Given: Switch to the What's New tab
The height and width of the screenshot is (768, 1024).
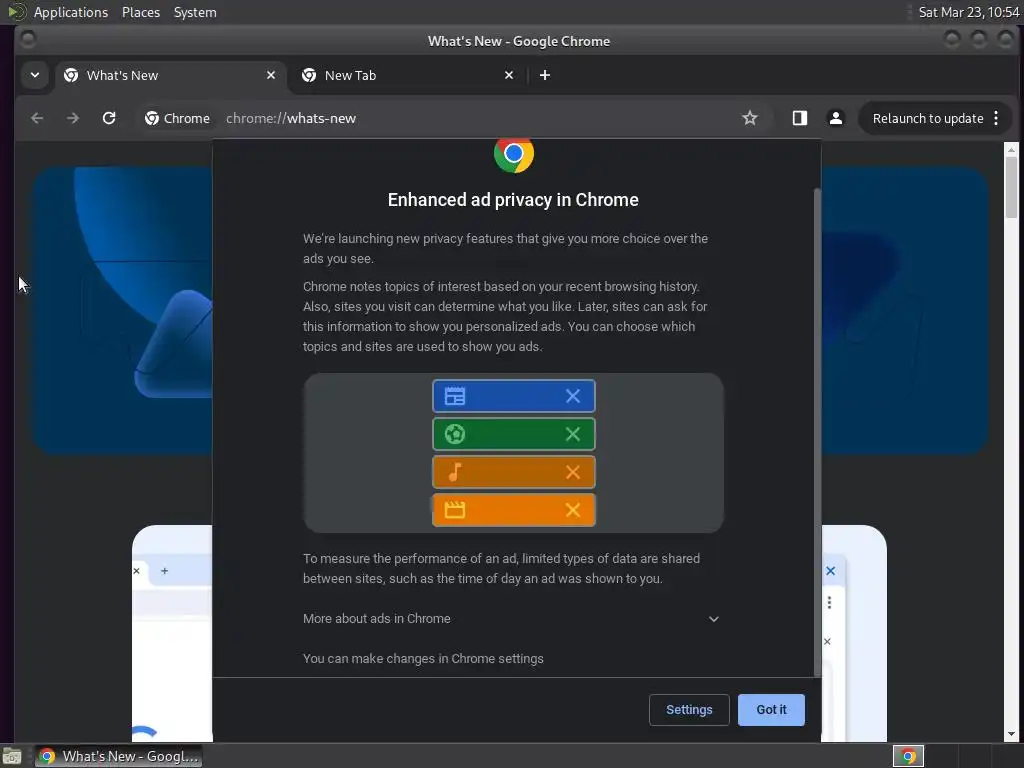Looking at the screenshot, I should pyautogui.click(x=169, y=75).
